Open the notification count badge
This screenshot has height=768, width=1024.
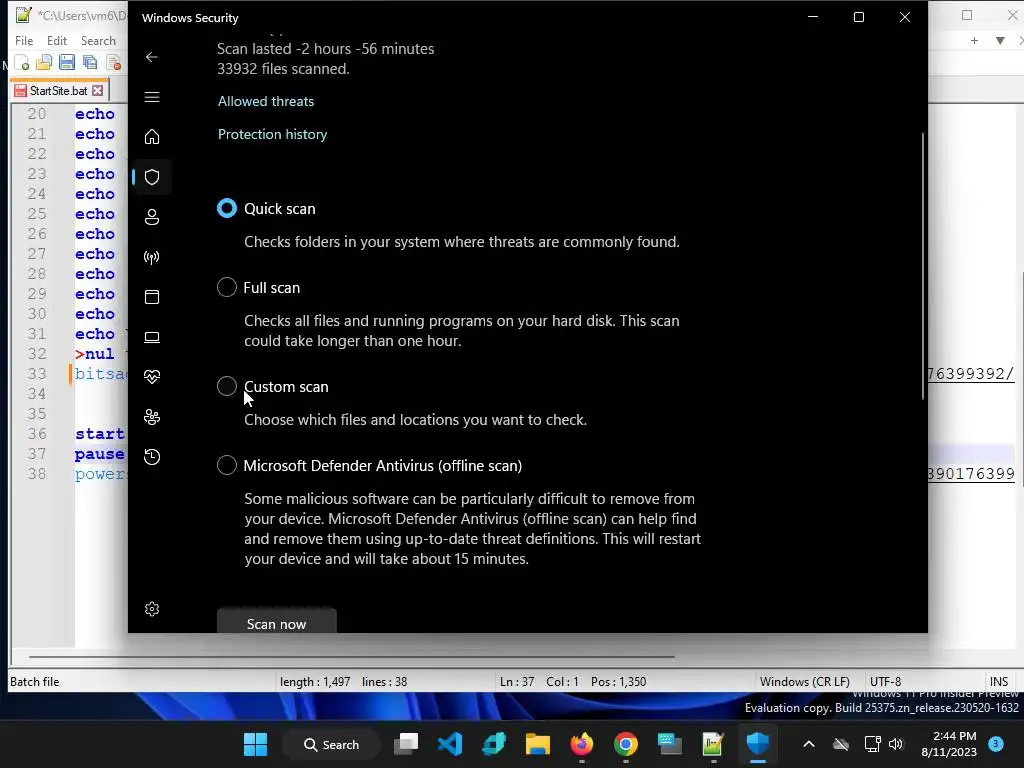[996, 743]
